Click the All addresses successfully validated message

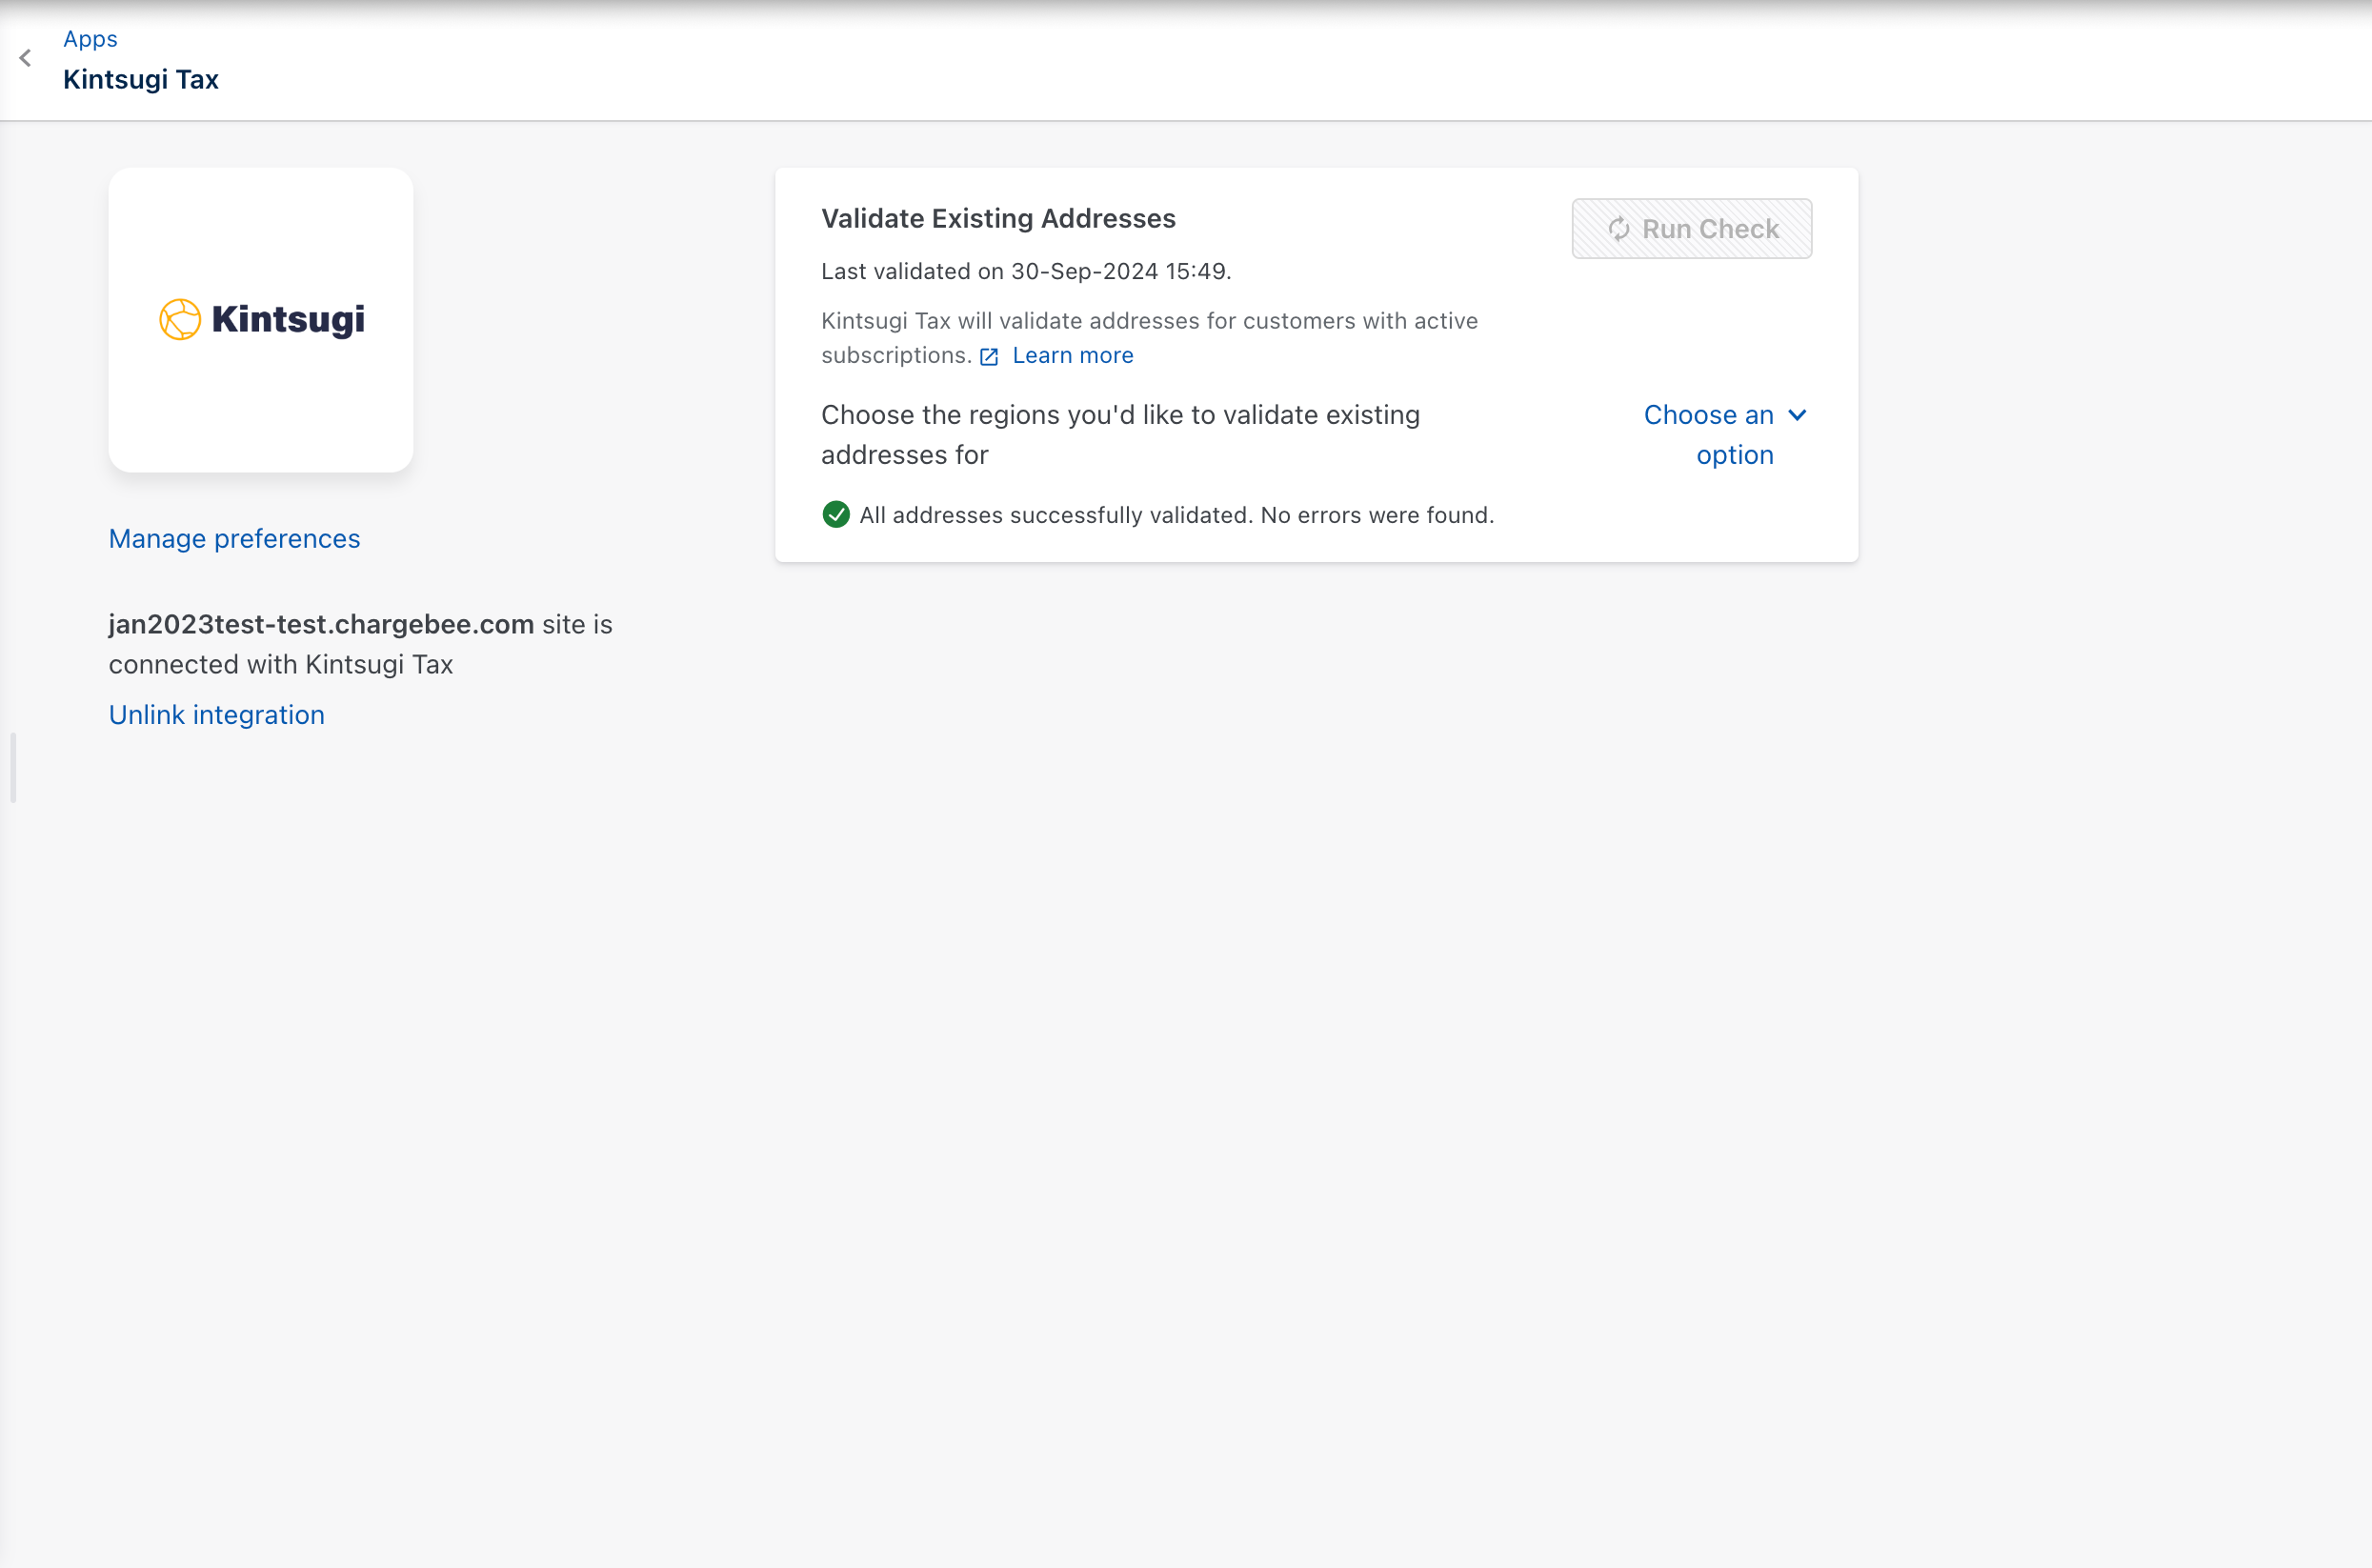[x=1176, y=516]
